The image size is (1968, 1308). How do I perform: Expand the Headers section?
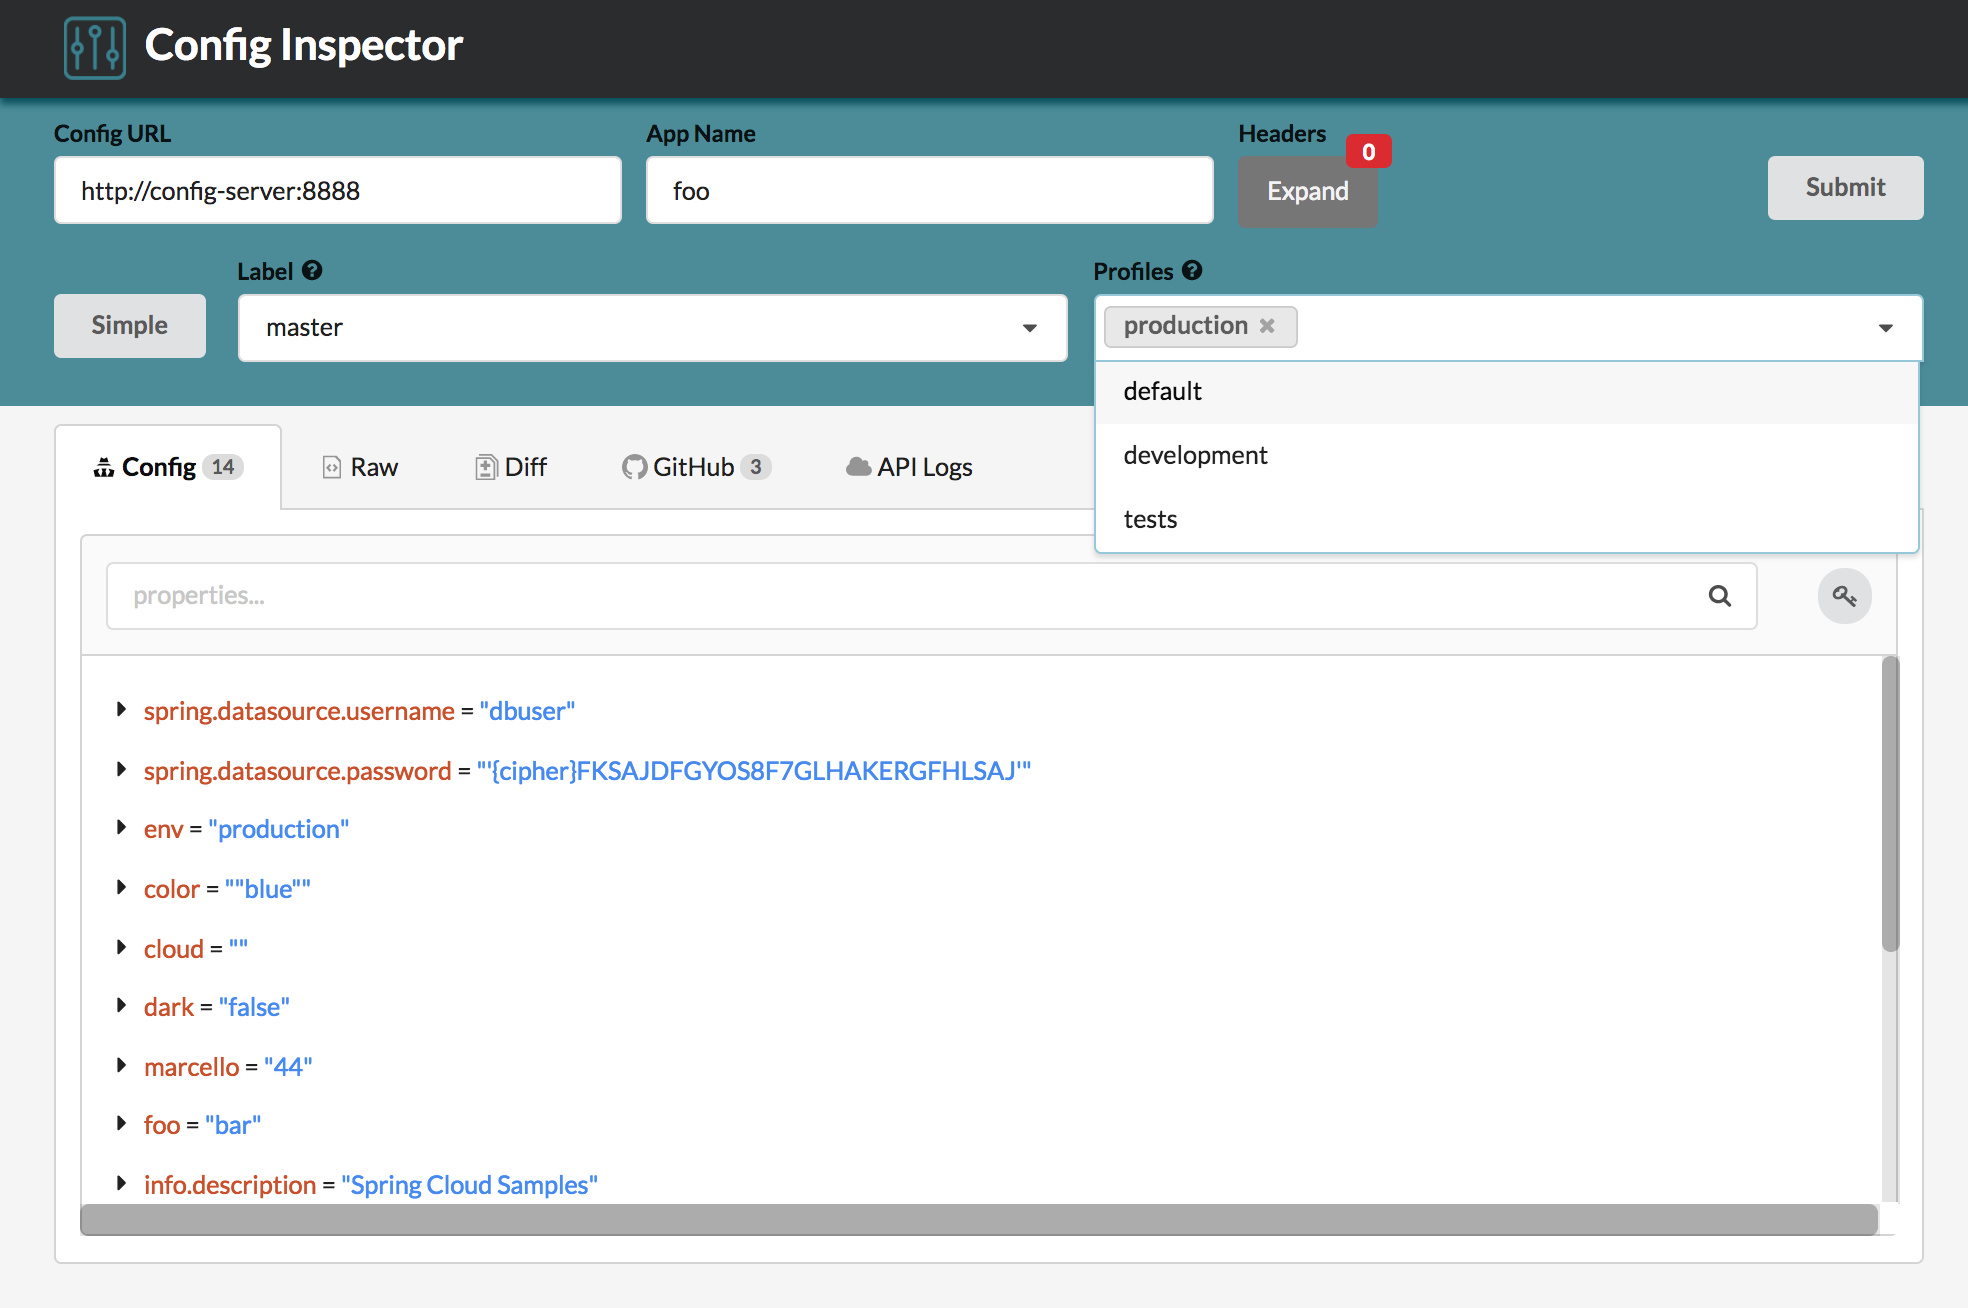click(x=1304, y=191)
